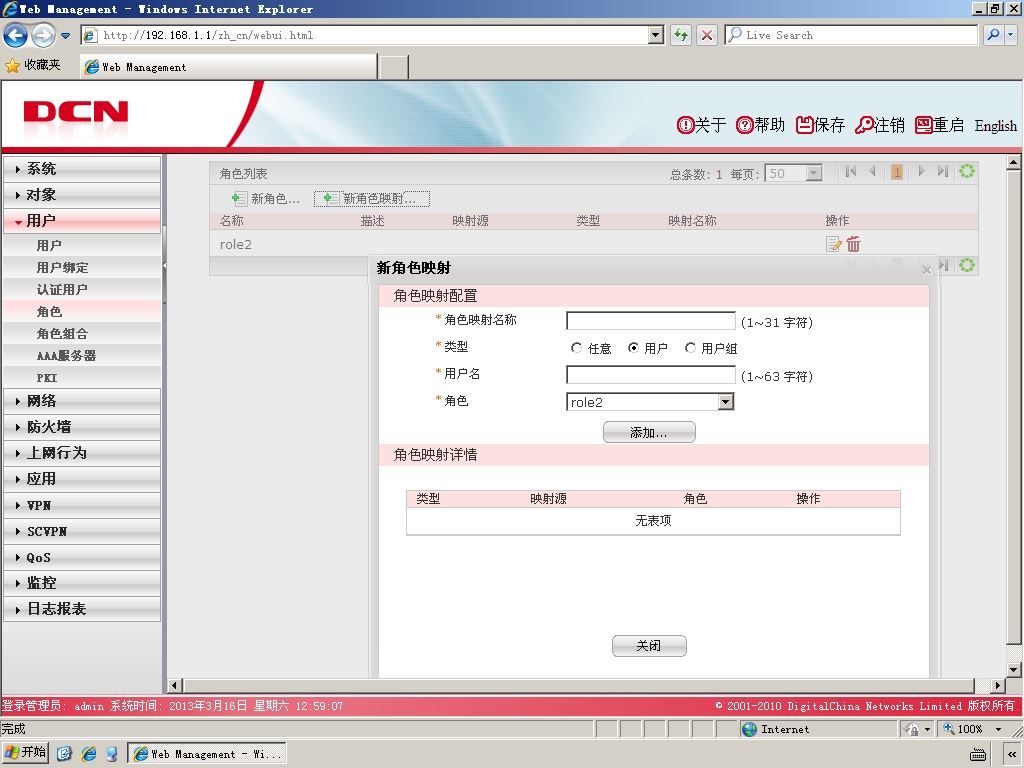Screen dimensions: 1024x768
Task: Open the 角色 dropdown showing role2
Action: (x=726, y=402)
